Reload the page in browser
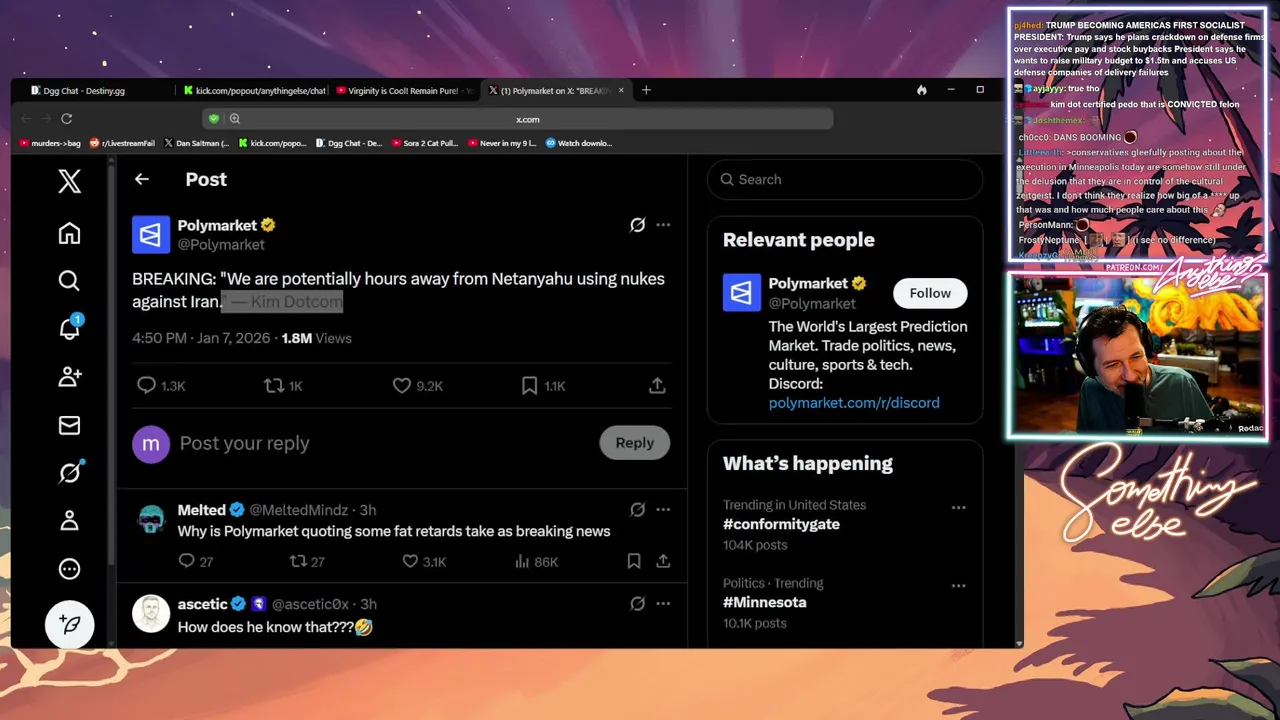The height and width of the screenshot is (720, 1280). (x=66, y=118)
